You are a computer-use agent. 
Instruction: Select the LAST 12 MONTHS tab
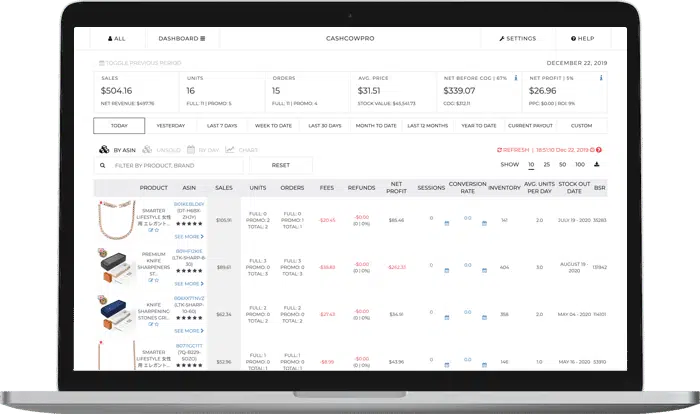point(427,125)
